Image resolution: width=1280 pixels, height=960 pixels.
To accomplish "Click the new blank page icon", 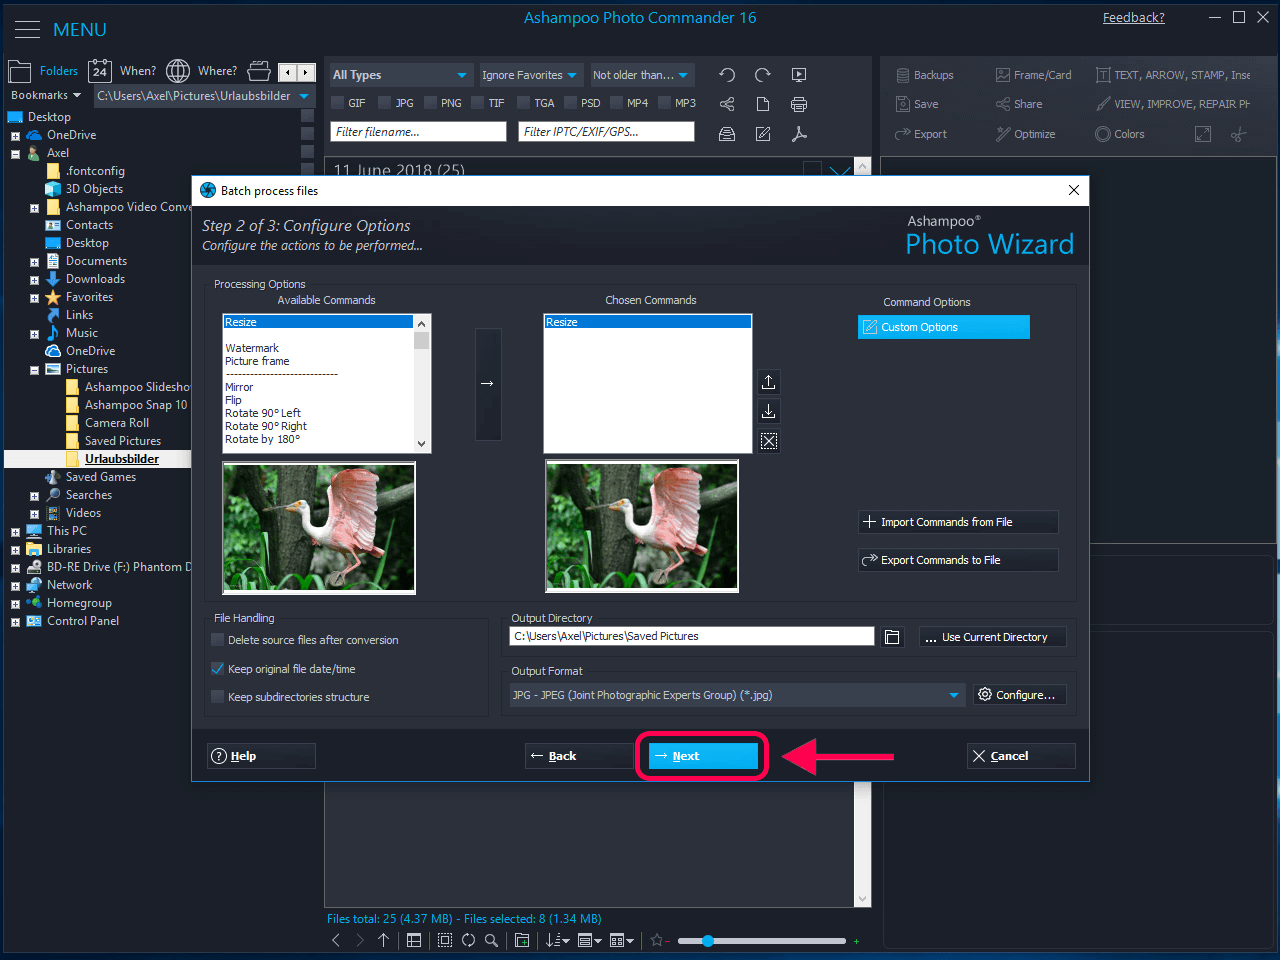I will (763, 104).
